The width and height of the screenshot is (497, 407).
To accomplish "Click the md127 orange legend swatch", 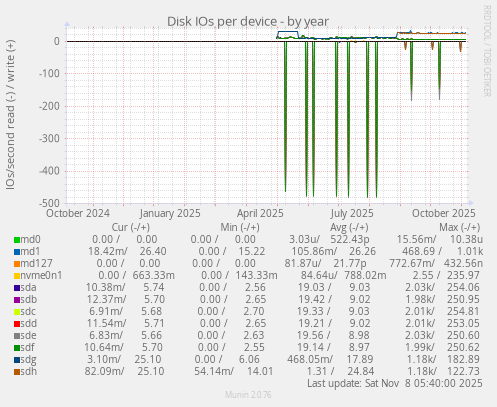I will 17,264.
